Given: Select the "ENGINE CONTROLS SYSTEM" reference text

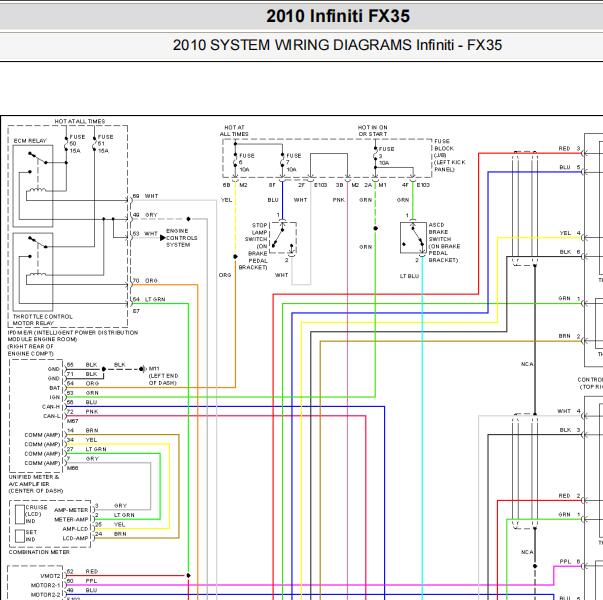Looking at the screenshot, I should click(182, 238).
